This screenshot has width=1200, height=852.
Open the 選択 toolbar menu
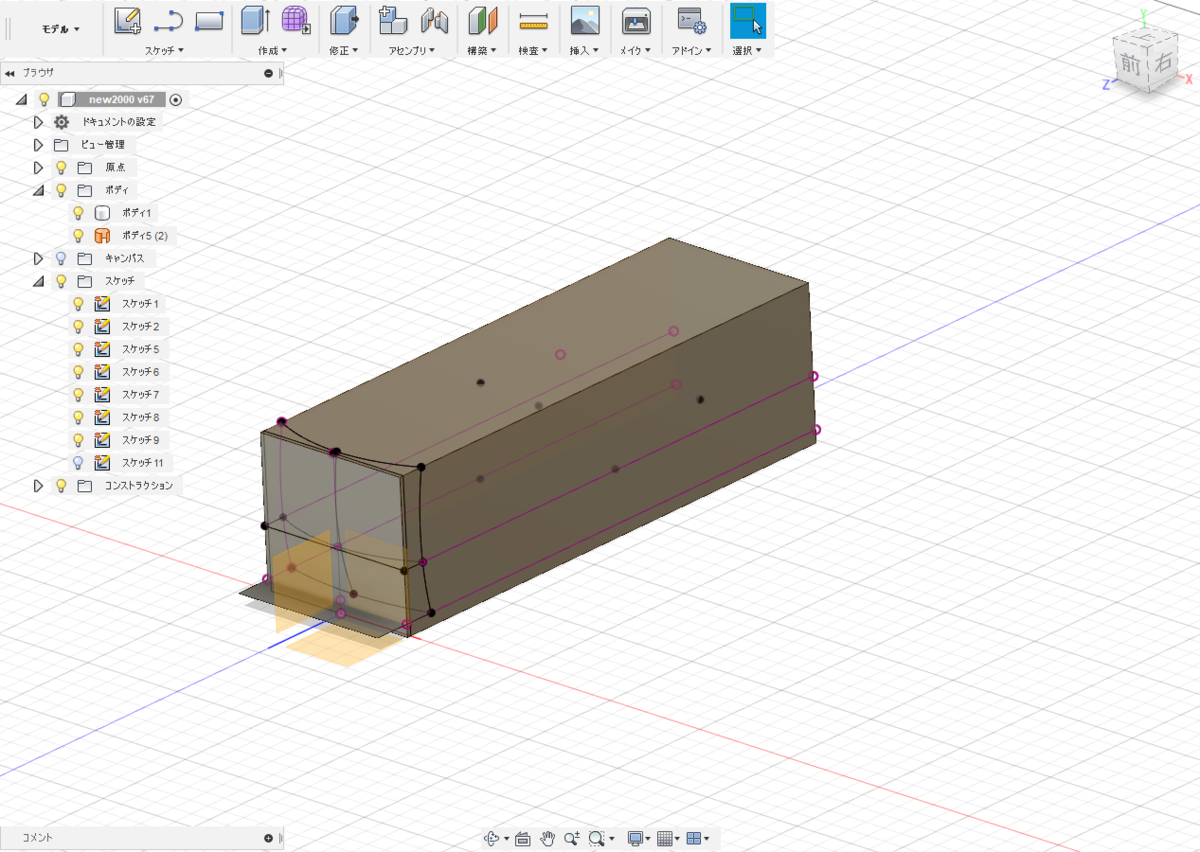point(747,50)
